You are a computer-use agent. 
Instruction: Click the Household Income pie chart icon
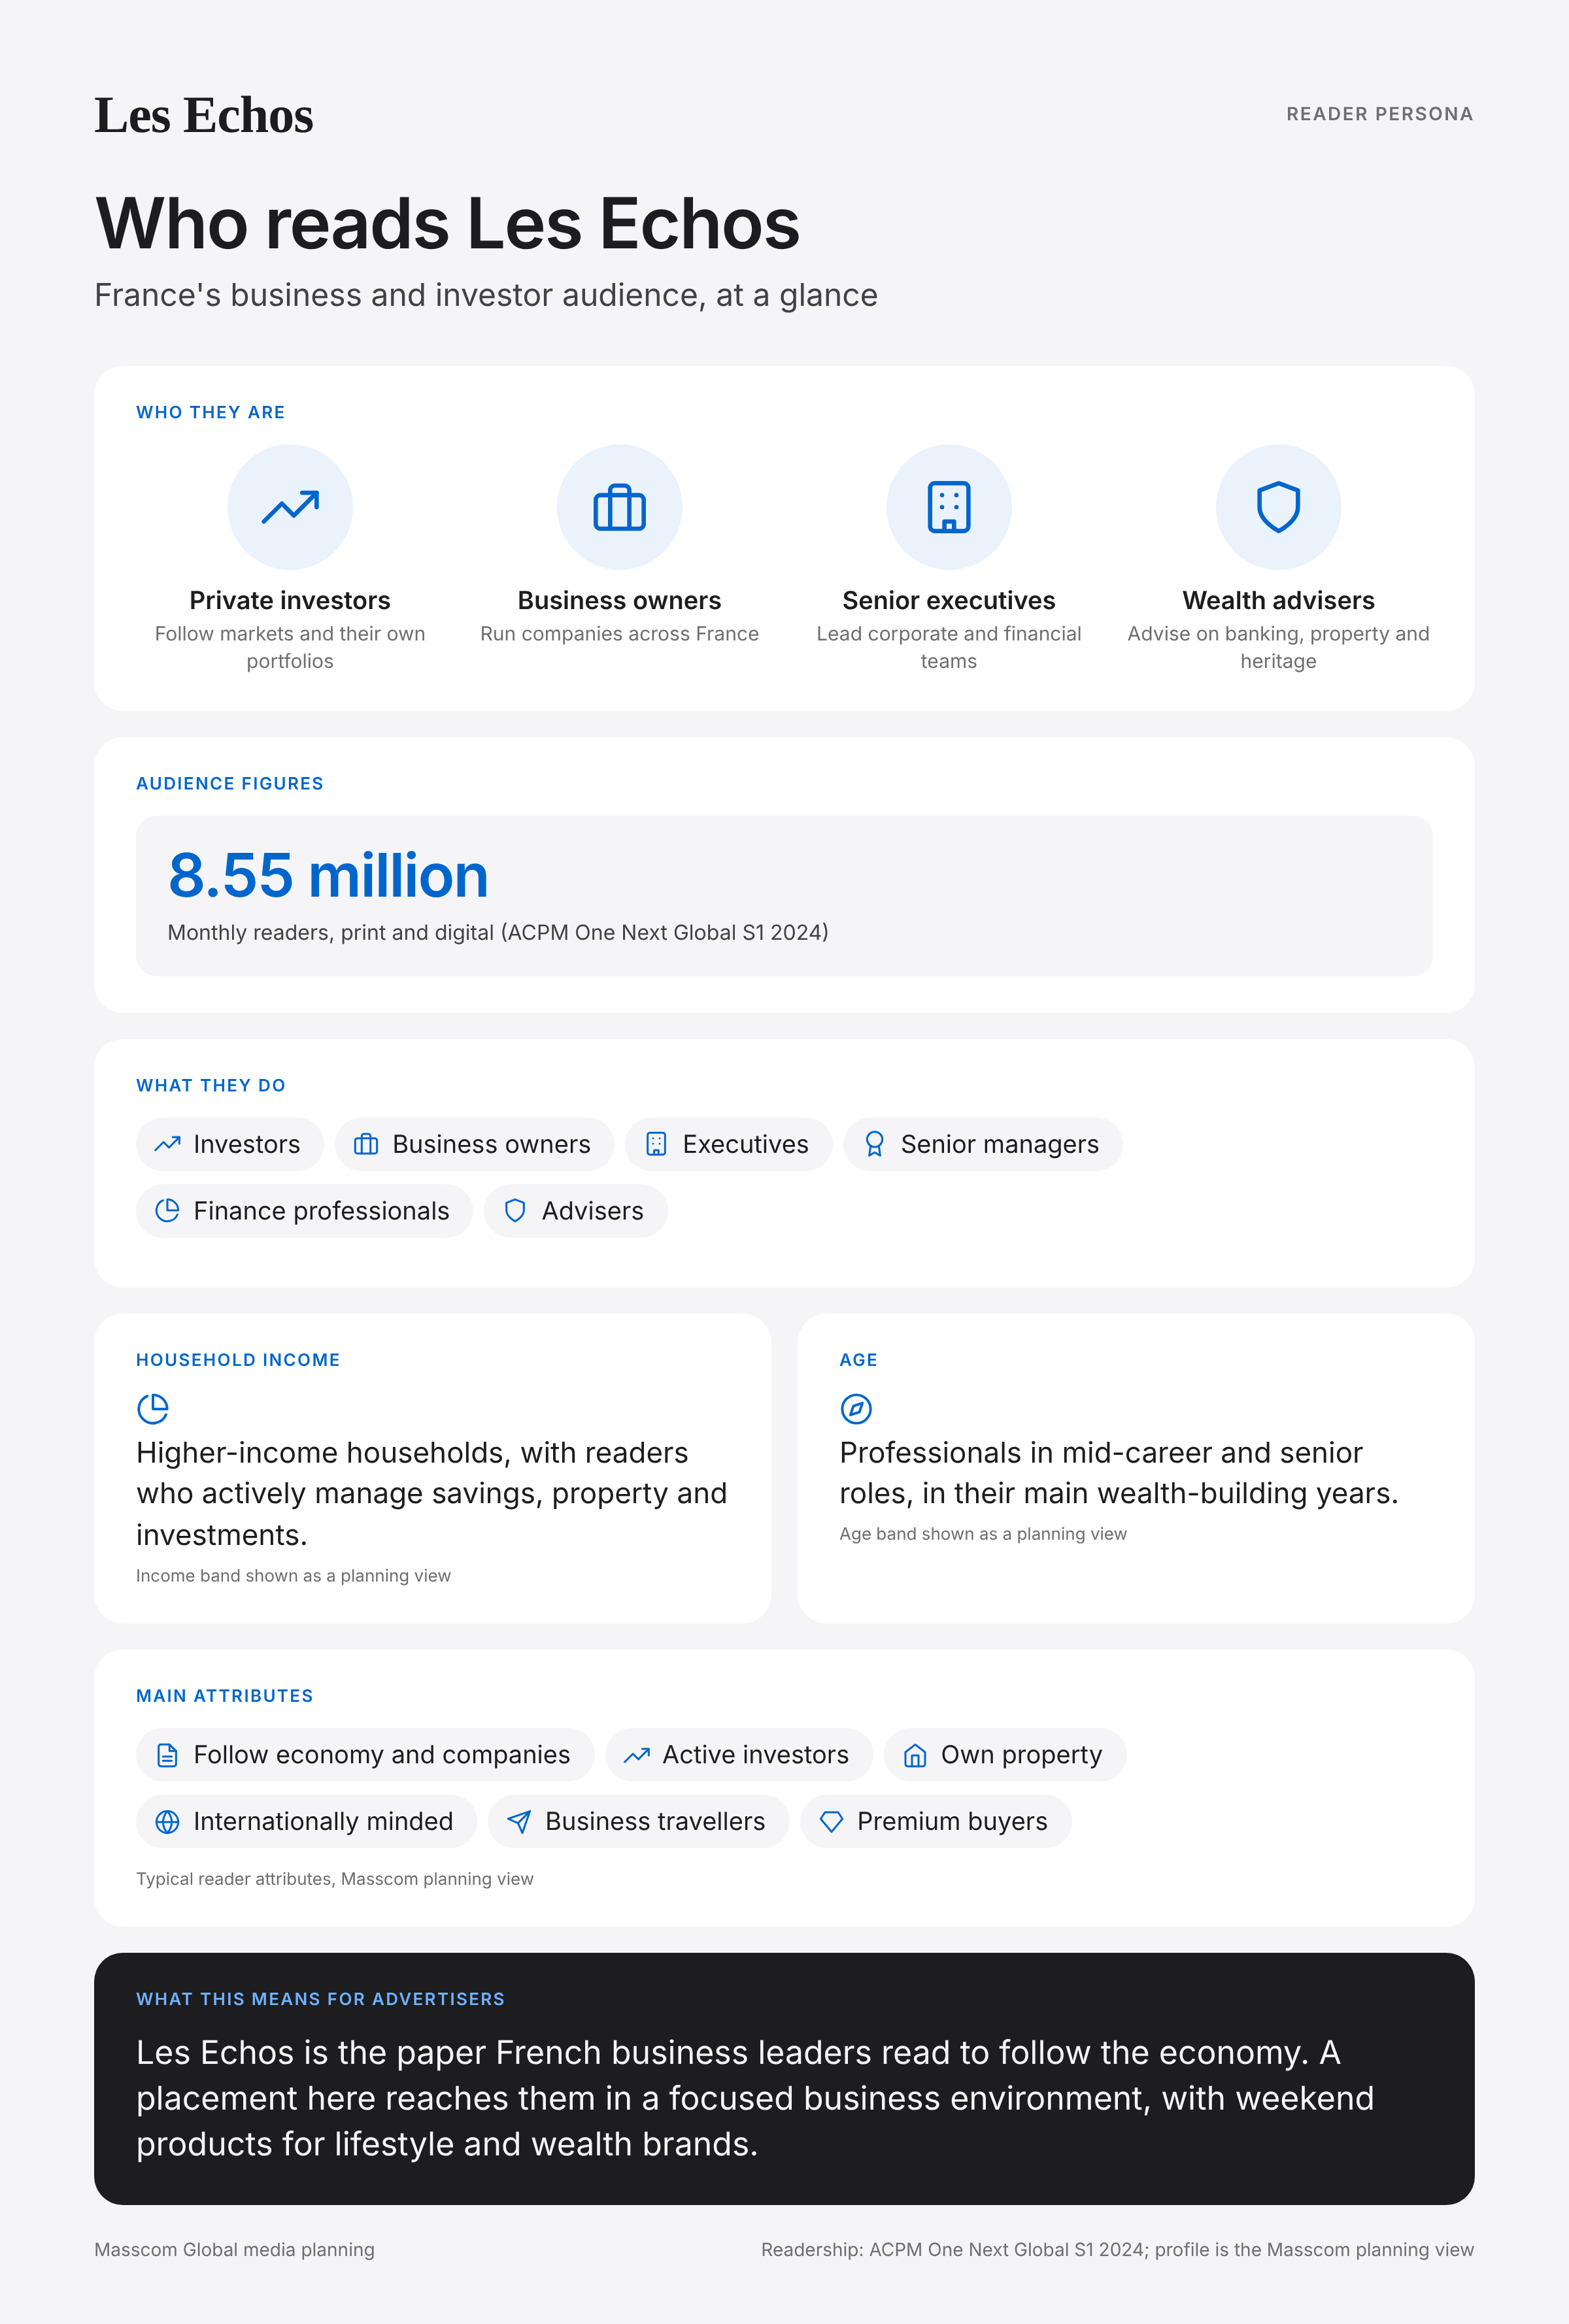(x=153, y=1409)
